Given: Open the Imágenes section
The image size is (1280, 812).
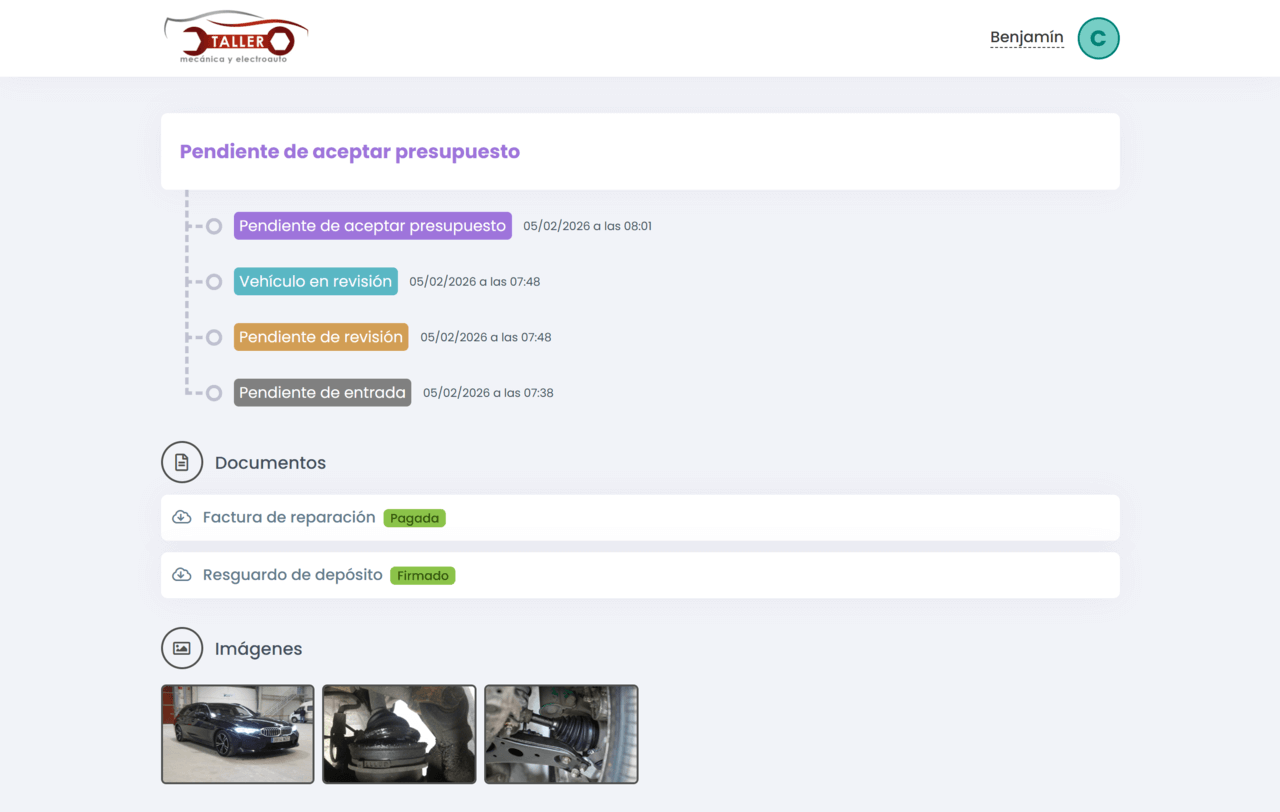Looking at the screenshot, I should pos(258,648).
